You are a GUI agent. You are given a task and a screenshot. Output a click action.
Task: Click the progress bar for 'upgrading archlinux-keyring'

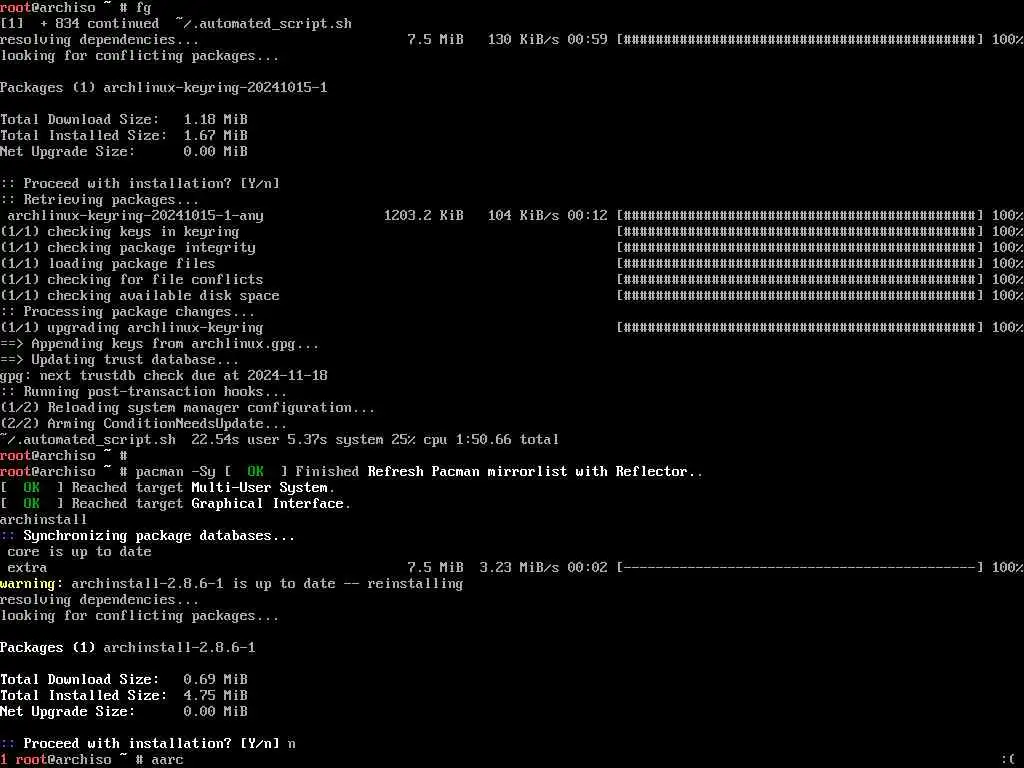(x=799, y=327)
